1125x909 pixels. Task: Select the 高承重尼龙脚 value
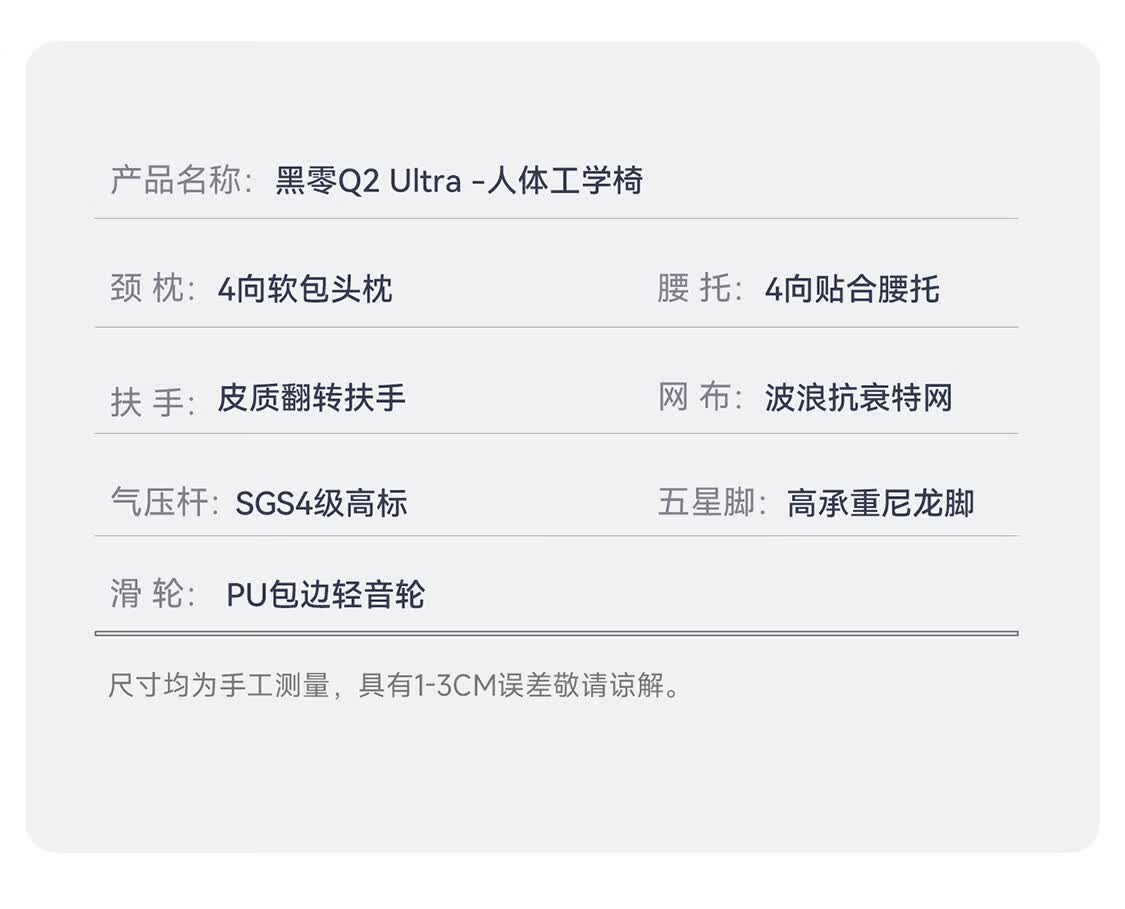tap(880, 504)
